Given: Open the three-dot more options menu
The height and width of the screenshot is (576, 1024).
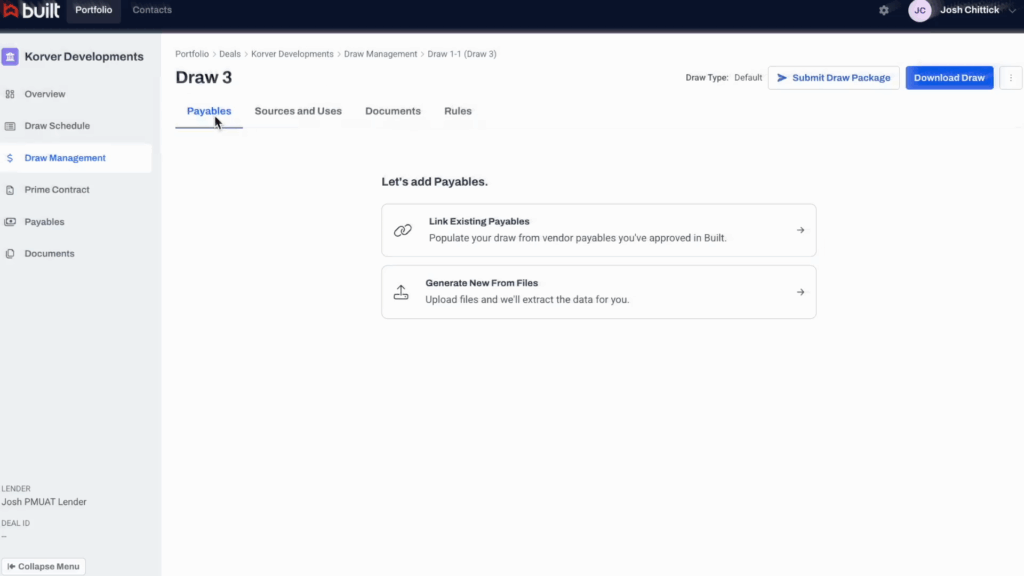Looking at the screenshot, I should (1011, 78).
